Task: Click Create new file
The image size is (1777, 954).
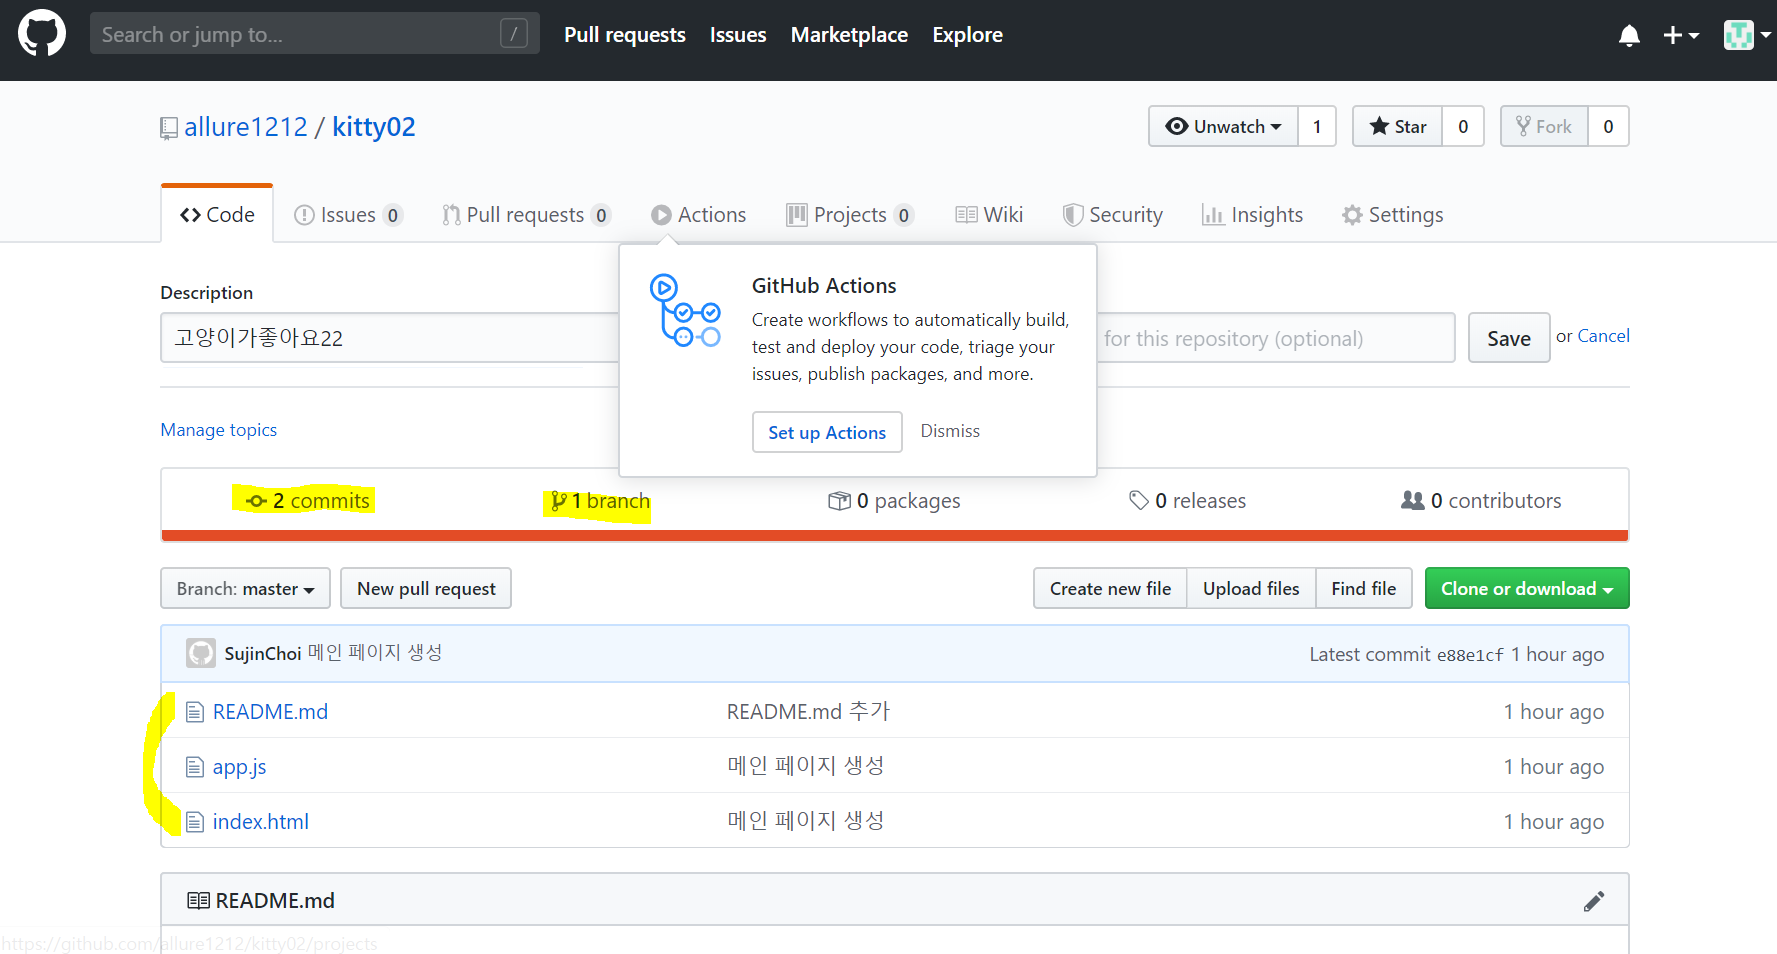Action: 1110,589
